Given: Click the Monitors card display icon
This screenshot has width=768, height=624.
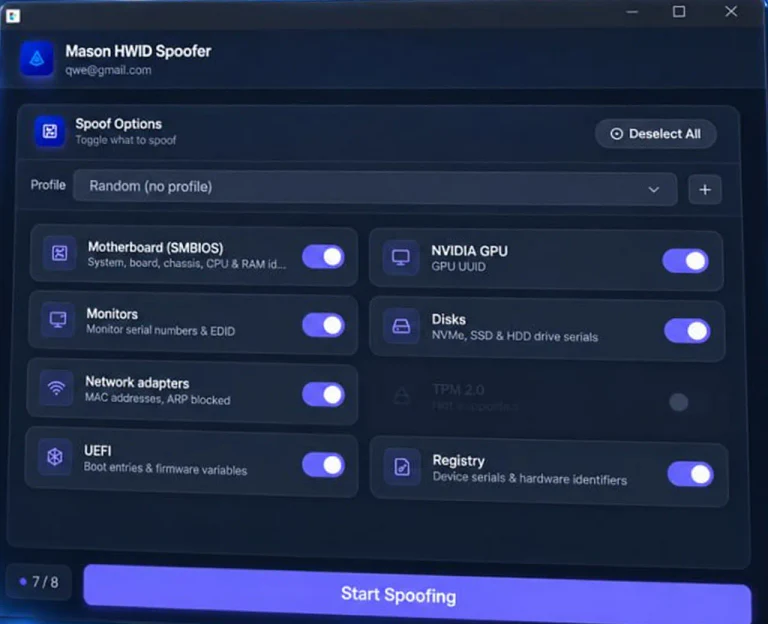Looking at the screenshot, I should (58, 320).
